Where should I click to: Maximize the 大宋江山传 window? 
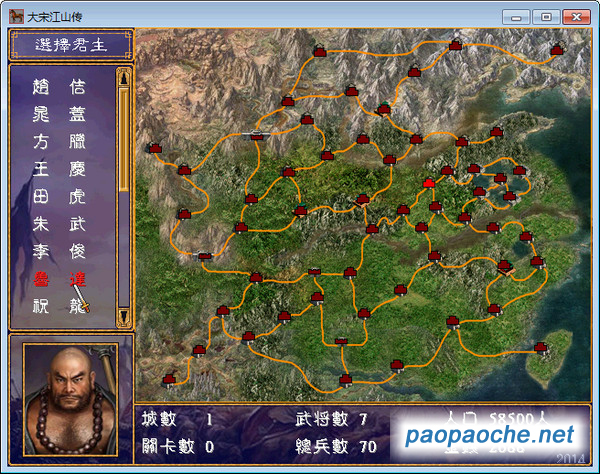(546, 17)
